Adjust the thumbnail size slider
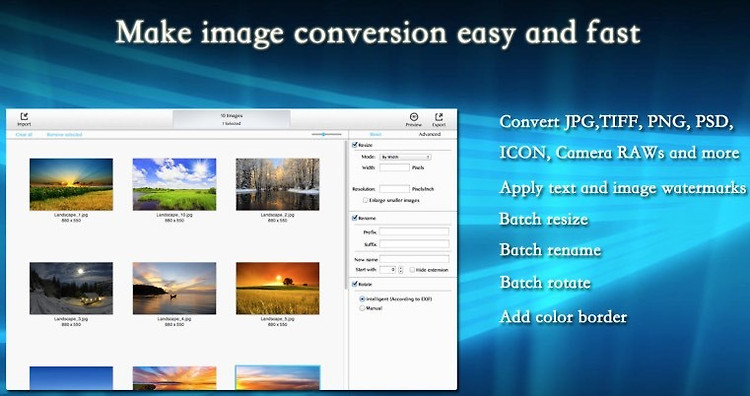This screenshot has height=396, width=750. [x=327, y=134]
